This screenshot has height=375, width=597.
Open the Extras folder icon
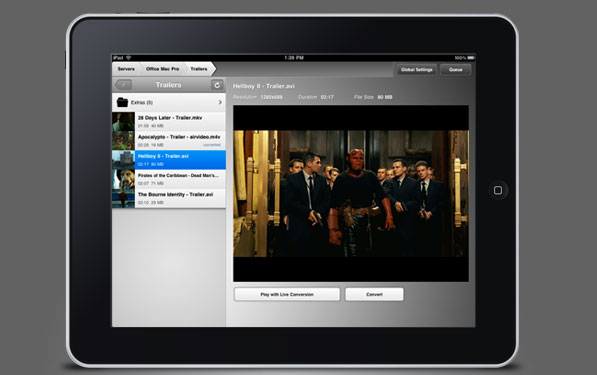point(122,102)
